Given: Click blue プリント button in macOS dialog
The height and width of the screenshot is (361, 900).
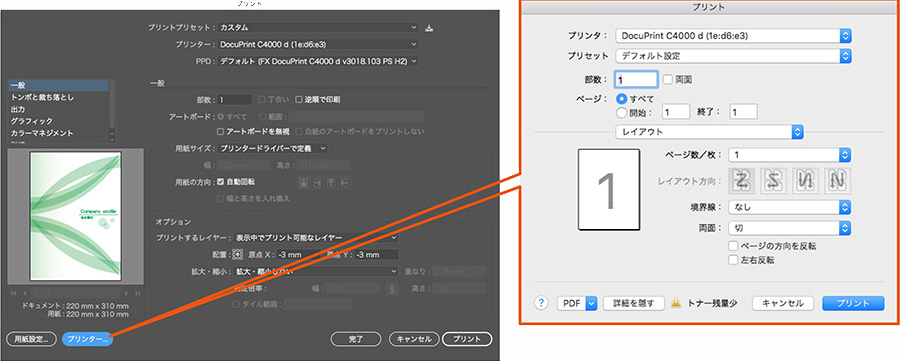Looking at the screenshot, I should pyautogui.click(x=854, y=304).
